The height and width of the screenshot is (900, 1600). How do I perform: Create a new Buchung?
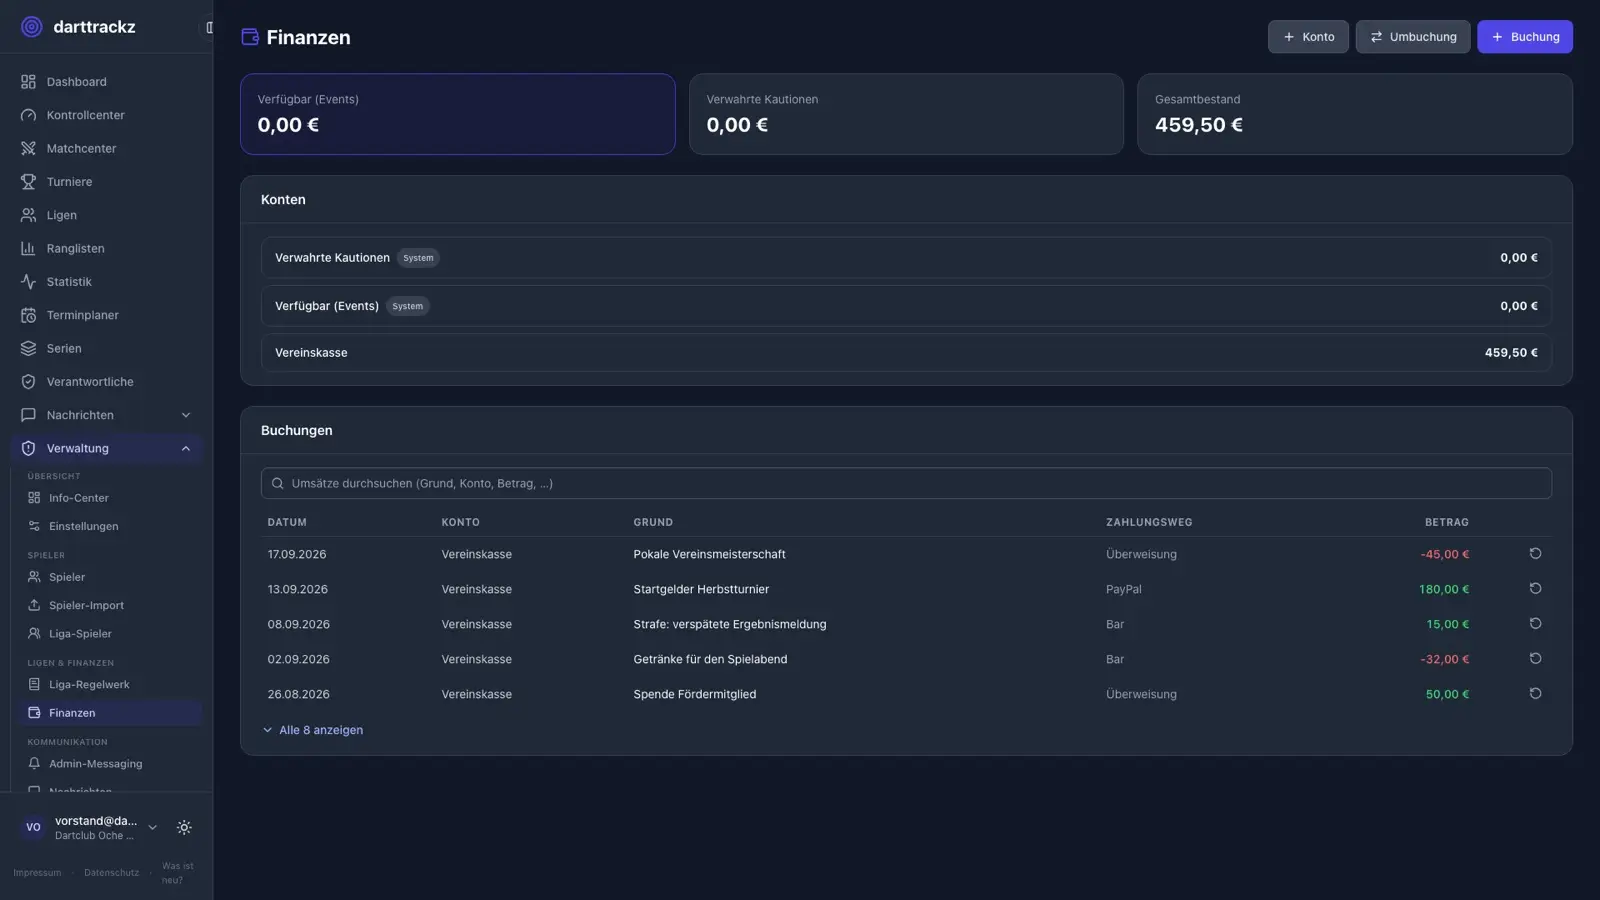pyautogui.click(x=1525, y=37)
